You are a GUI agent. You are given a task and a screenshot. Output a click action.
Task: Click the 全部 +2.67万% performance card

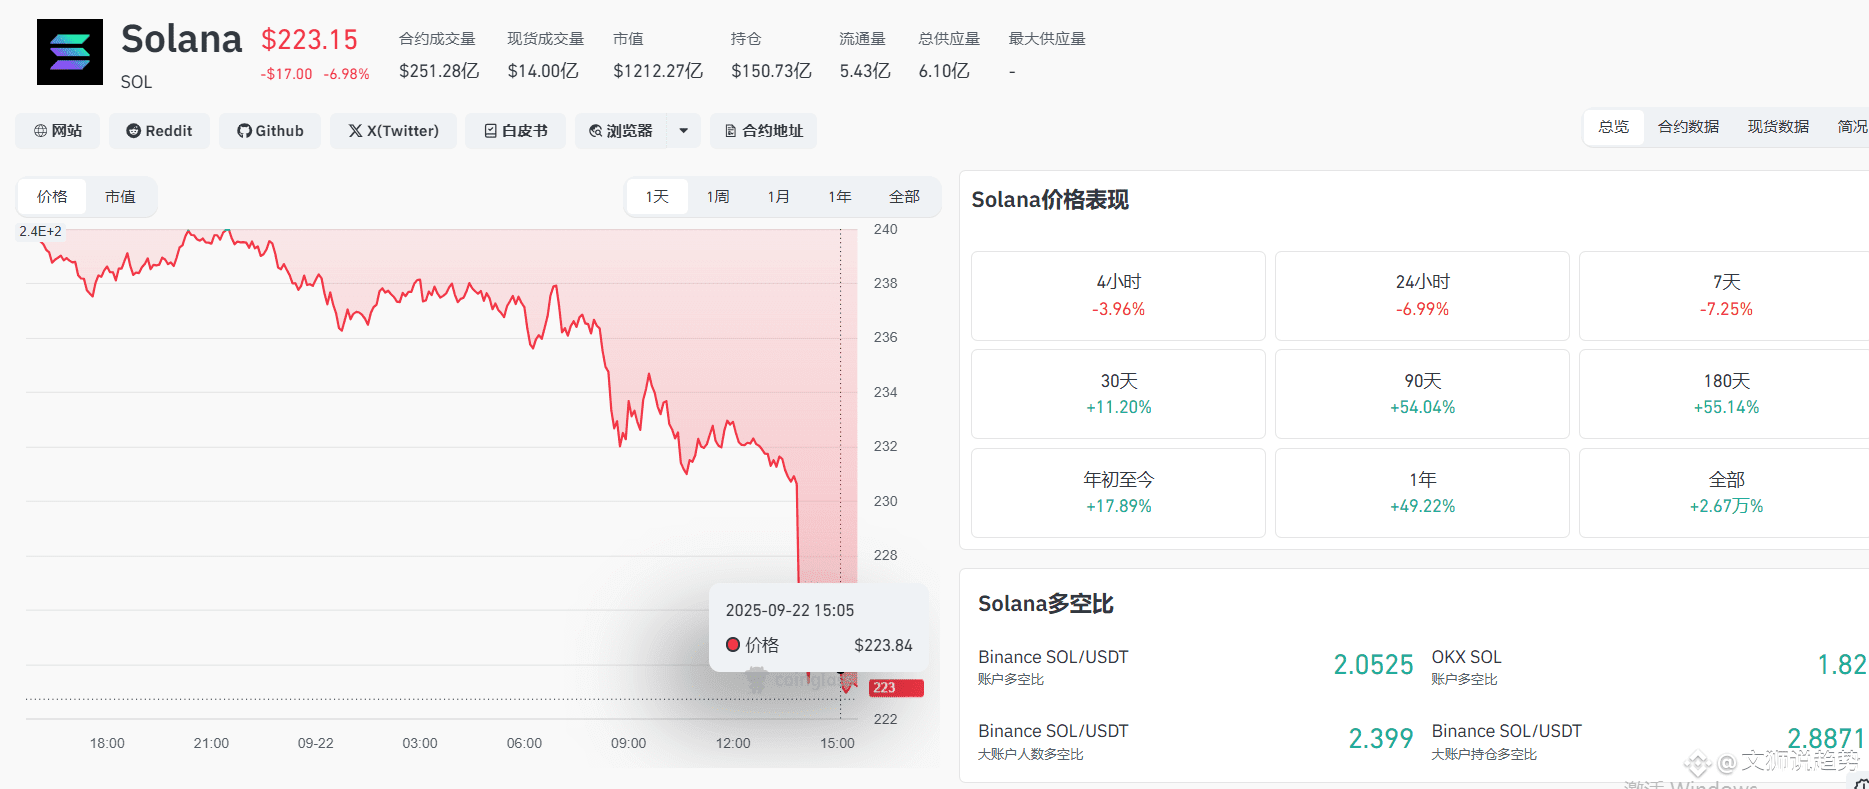tap(1726, 493)
